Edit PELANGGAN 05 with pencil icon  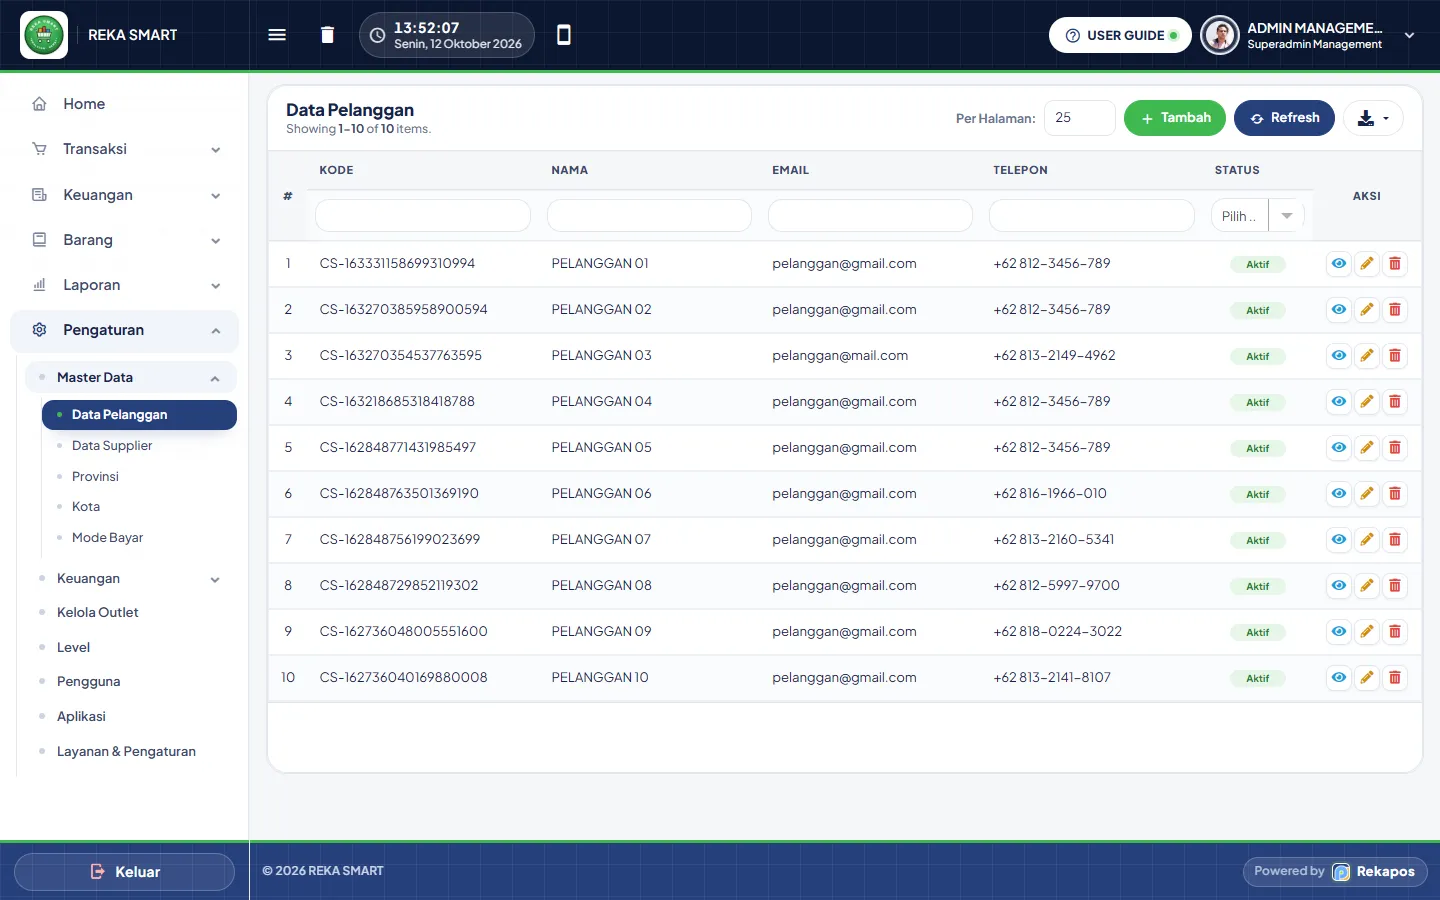1367,448
